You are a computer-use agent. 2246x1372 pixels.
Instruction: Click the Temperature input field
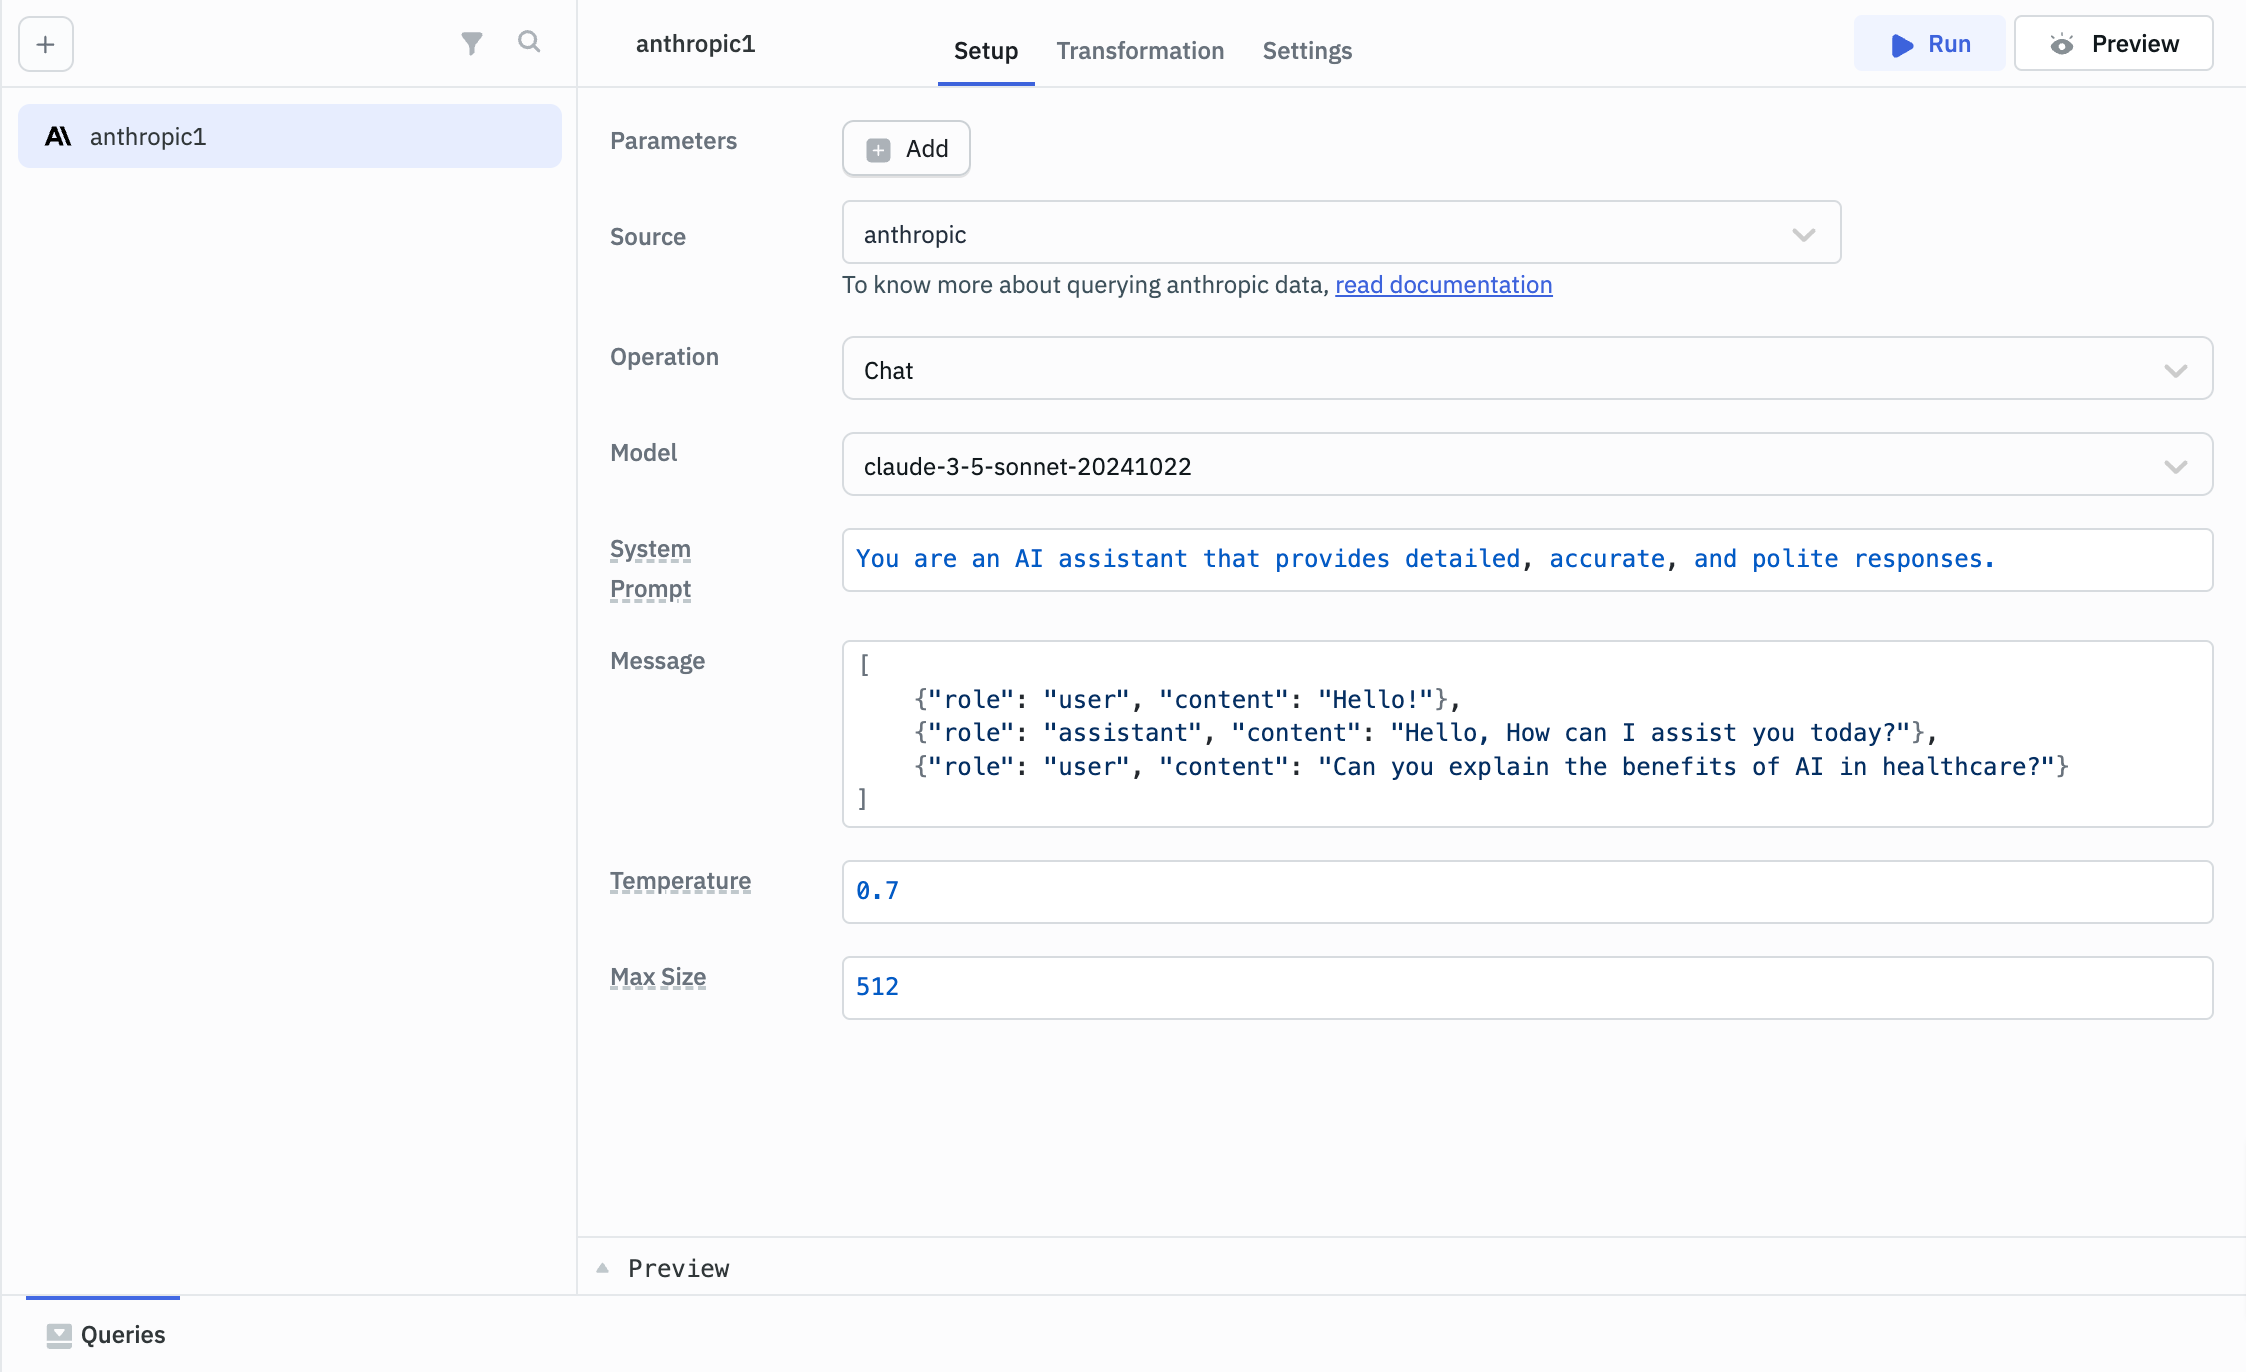coord(1524,889)
